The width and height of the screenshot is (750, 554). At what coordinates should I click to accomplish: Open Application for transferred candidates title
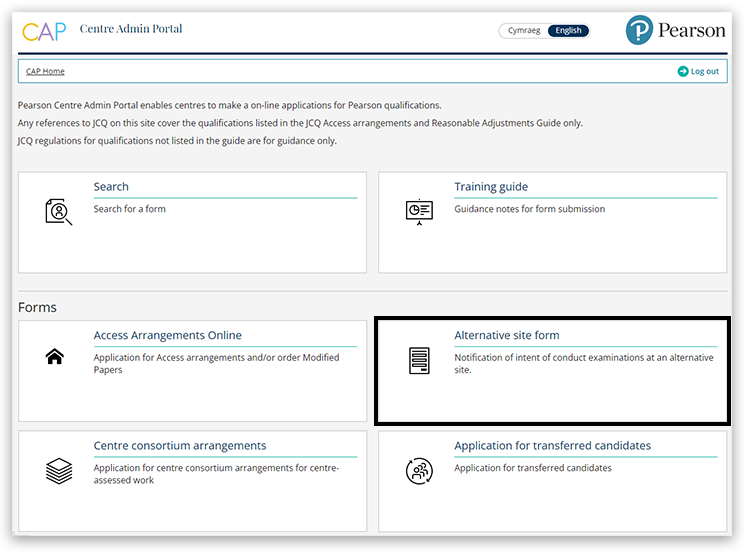coord(552,446)
